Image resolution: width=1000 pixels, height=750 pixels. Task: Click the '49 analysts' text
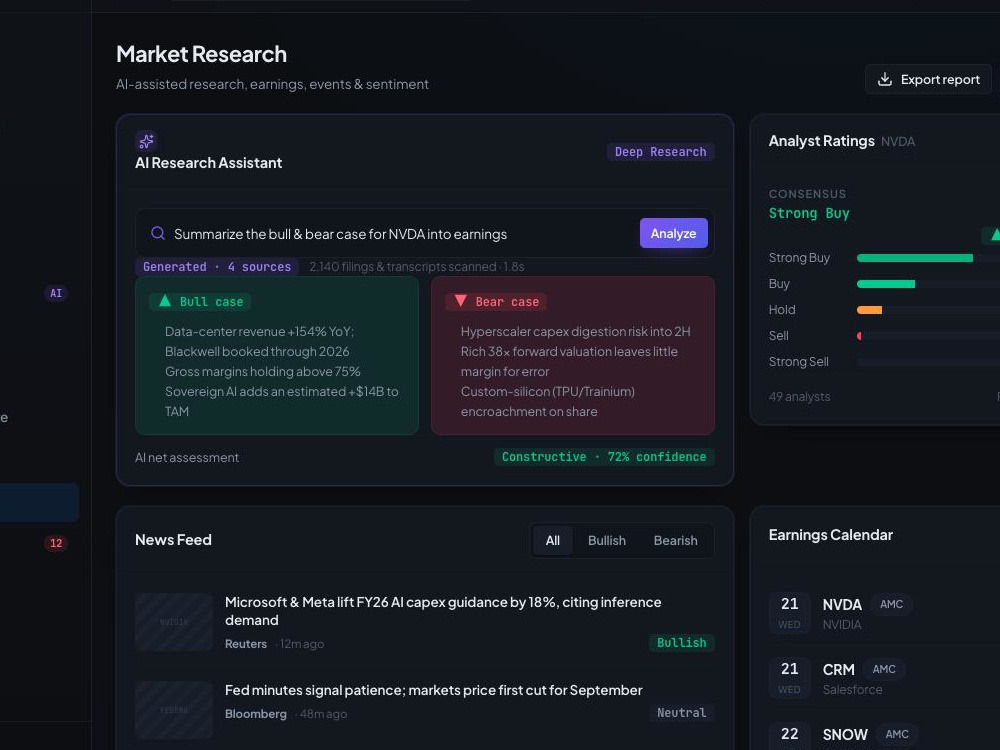799,397
